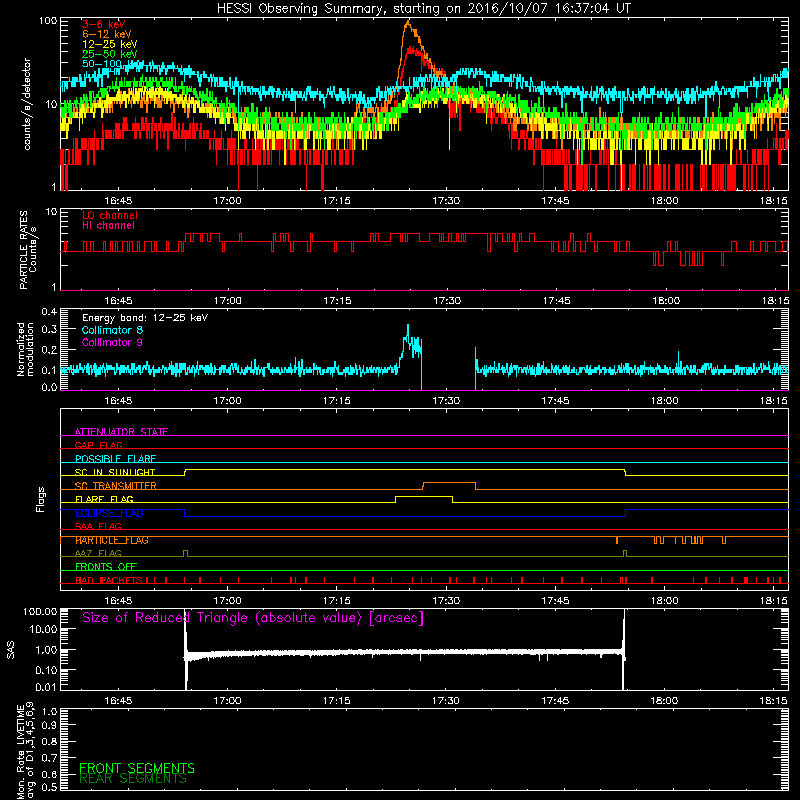Click the "PARTICLE FLAG" label

pos(112,540)
